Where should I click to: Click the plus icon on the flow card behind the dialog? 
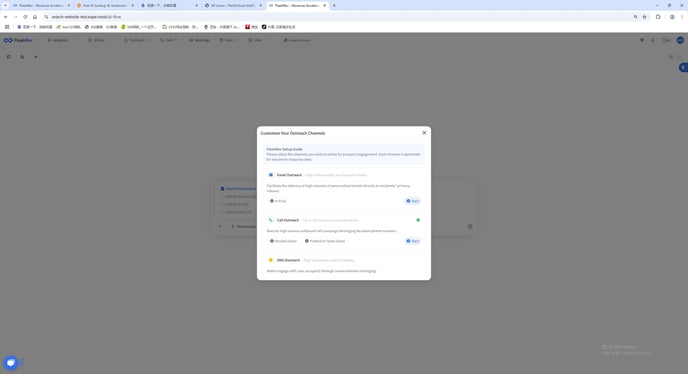[220, 227]
